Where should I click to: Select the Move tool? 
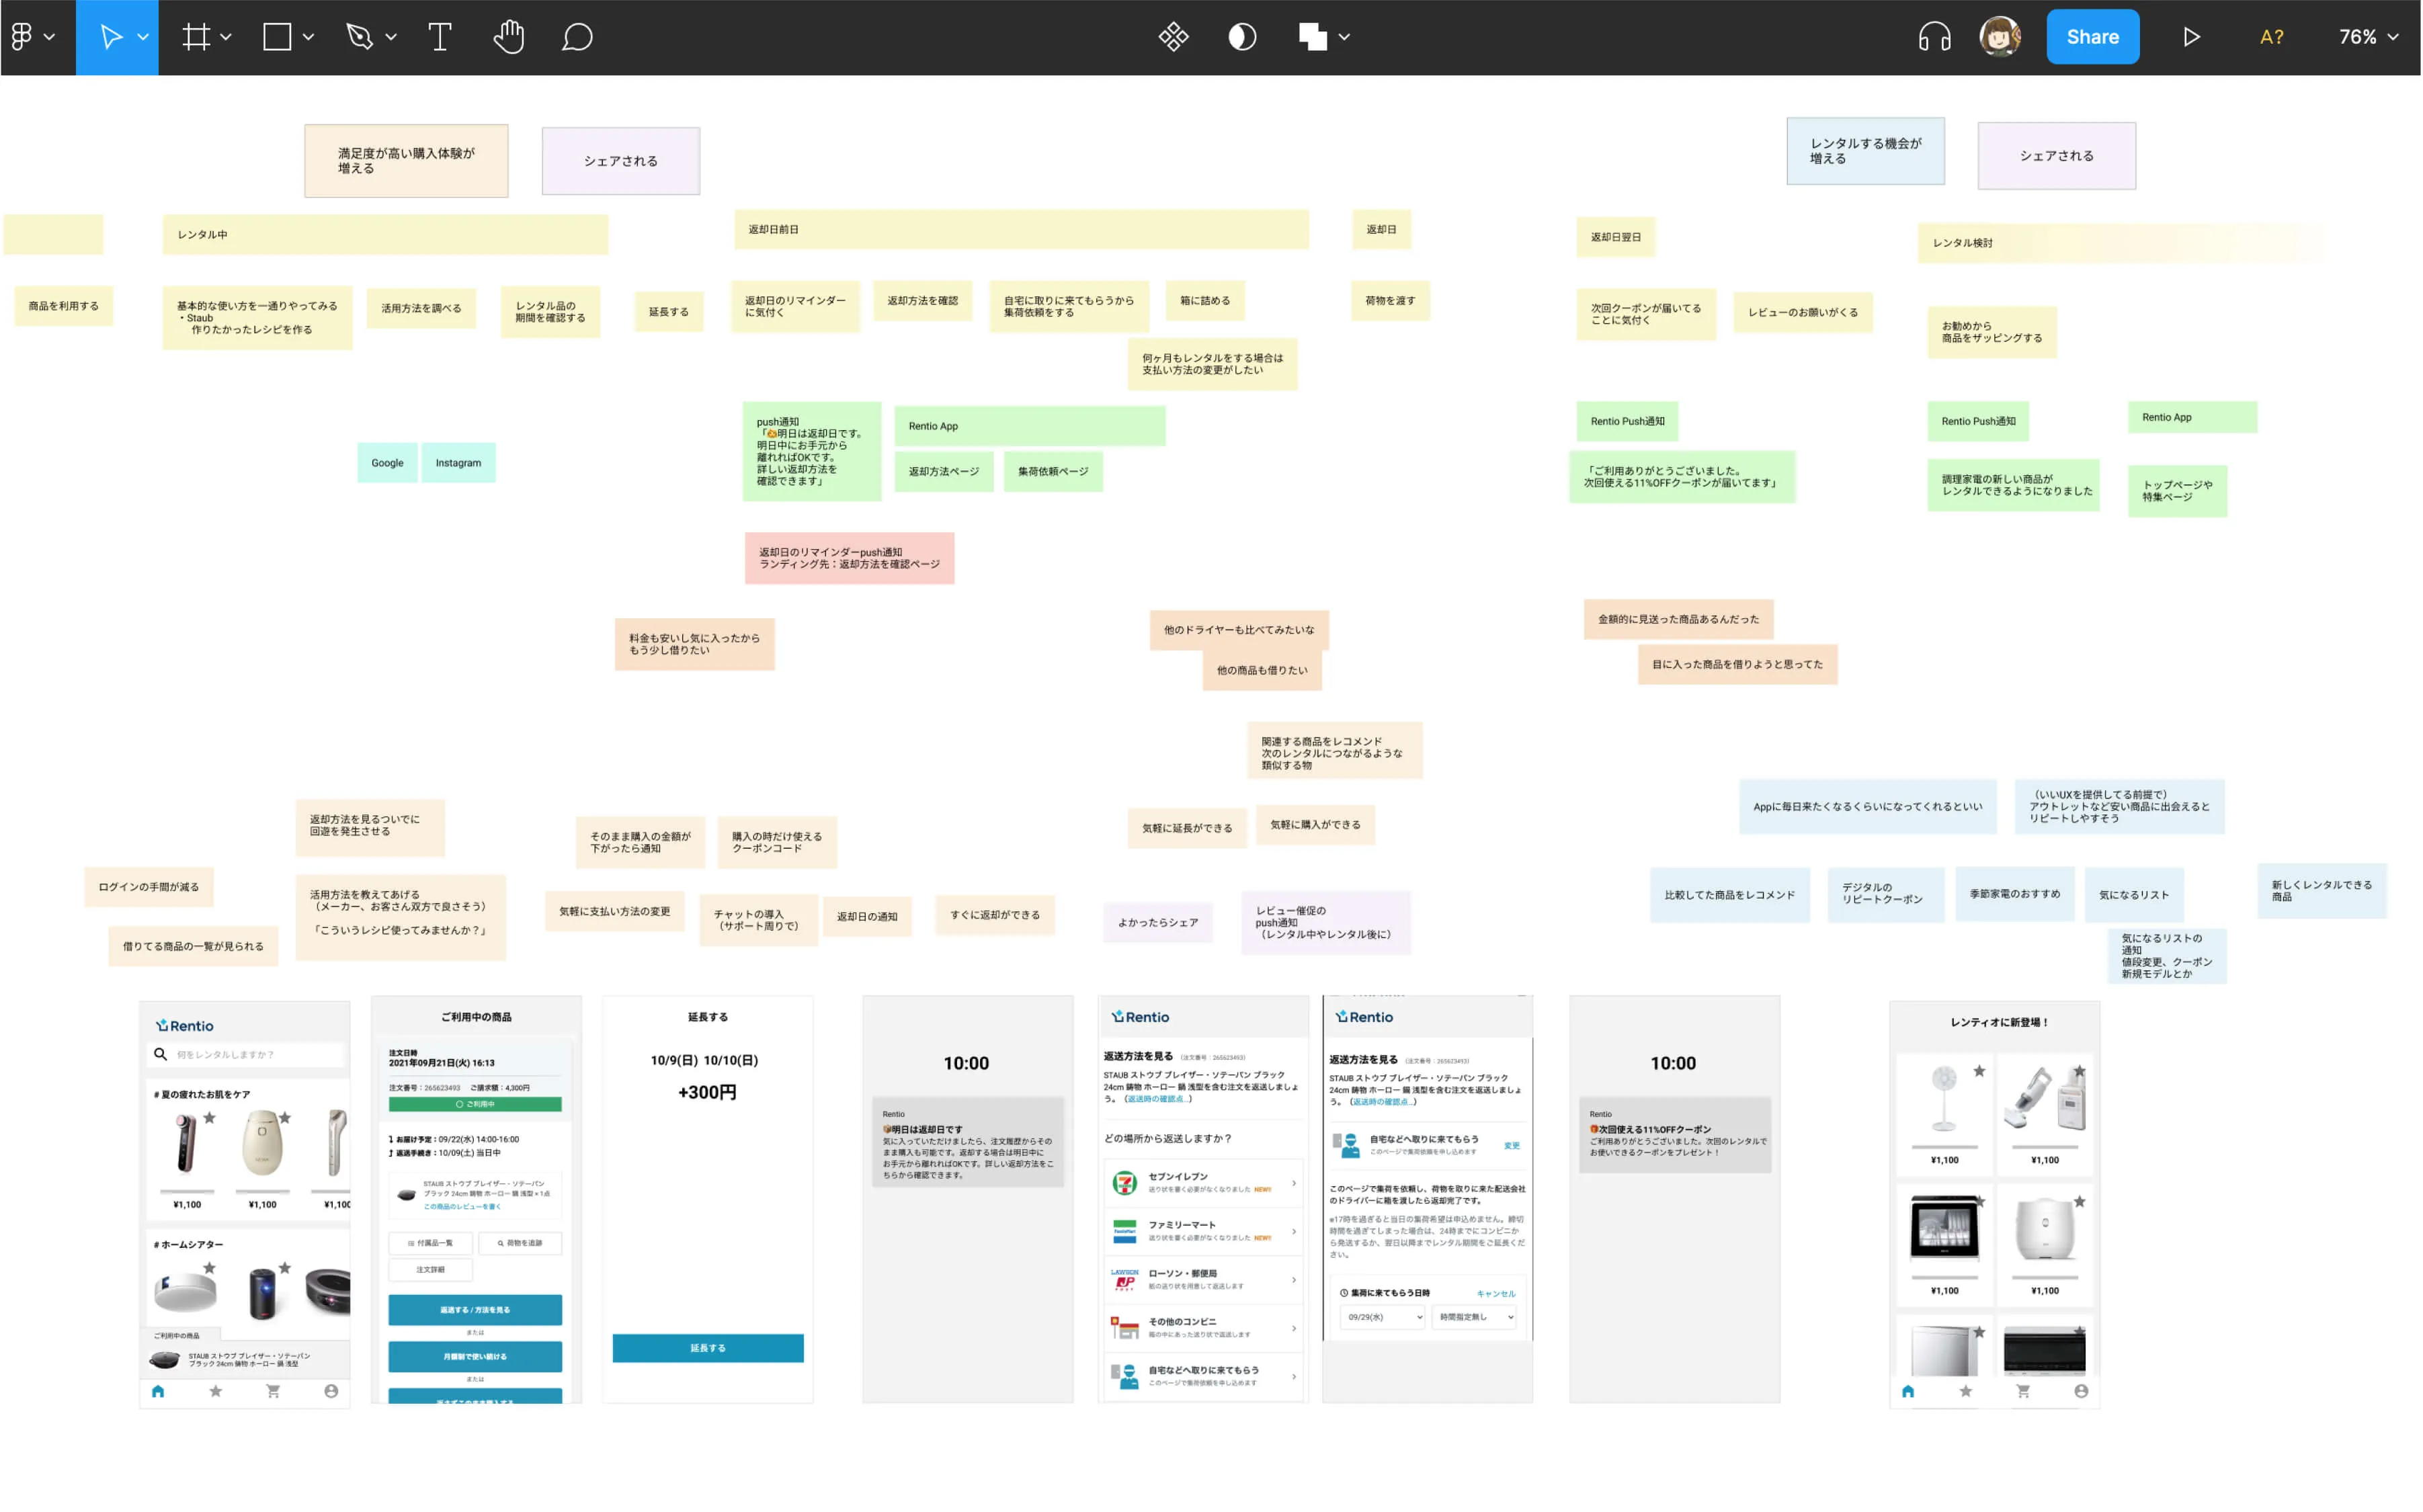(x=110, y=37)
